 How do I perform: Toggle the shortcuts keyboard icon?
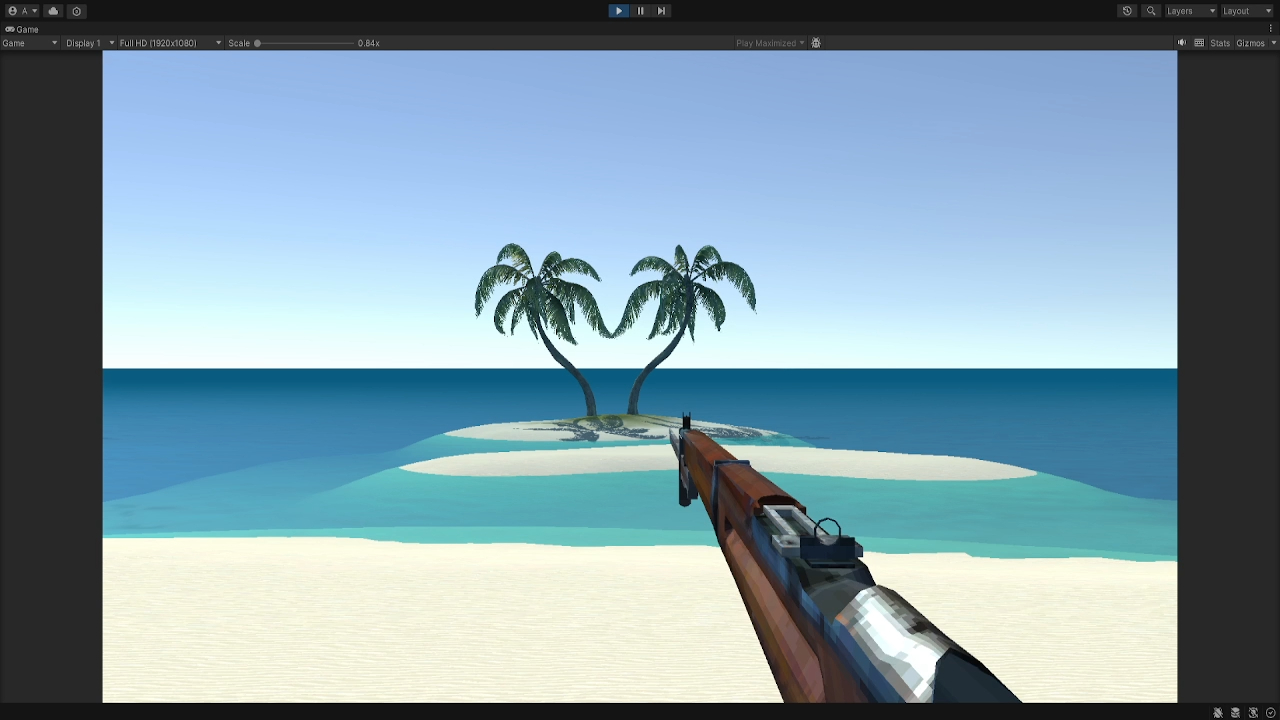pyautogui.click(x=1199, y=43)
